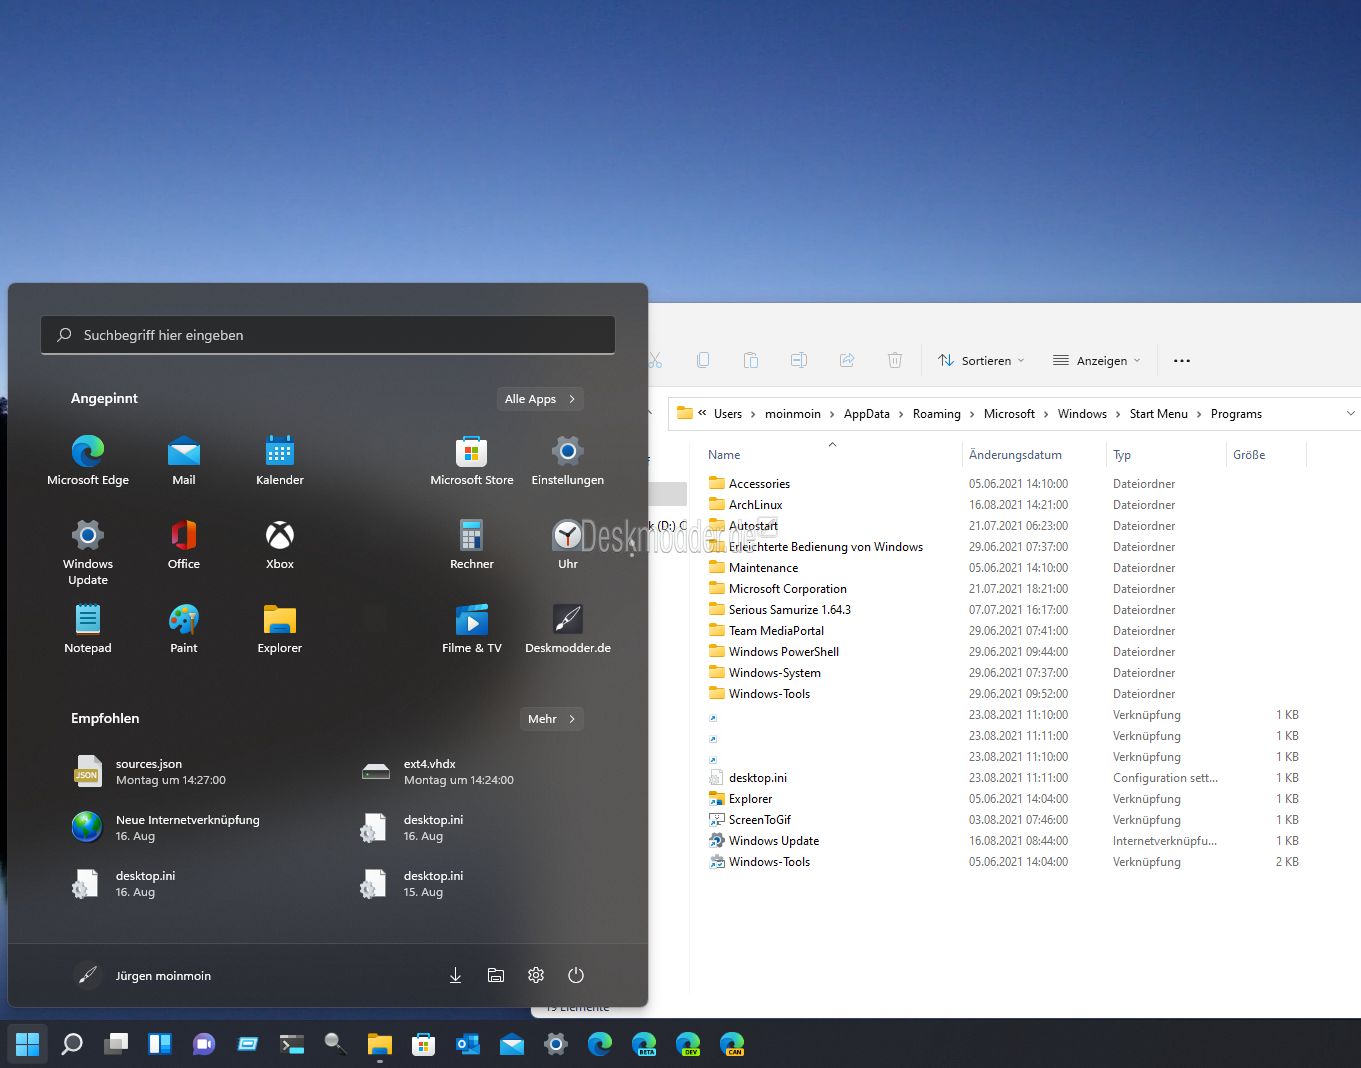Click the copy icon in Explorer toolbar
The width and height of the screenshot is (1361, 1068).
703,360
